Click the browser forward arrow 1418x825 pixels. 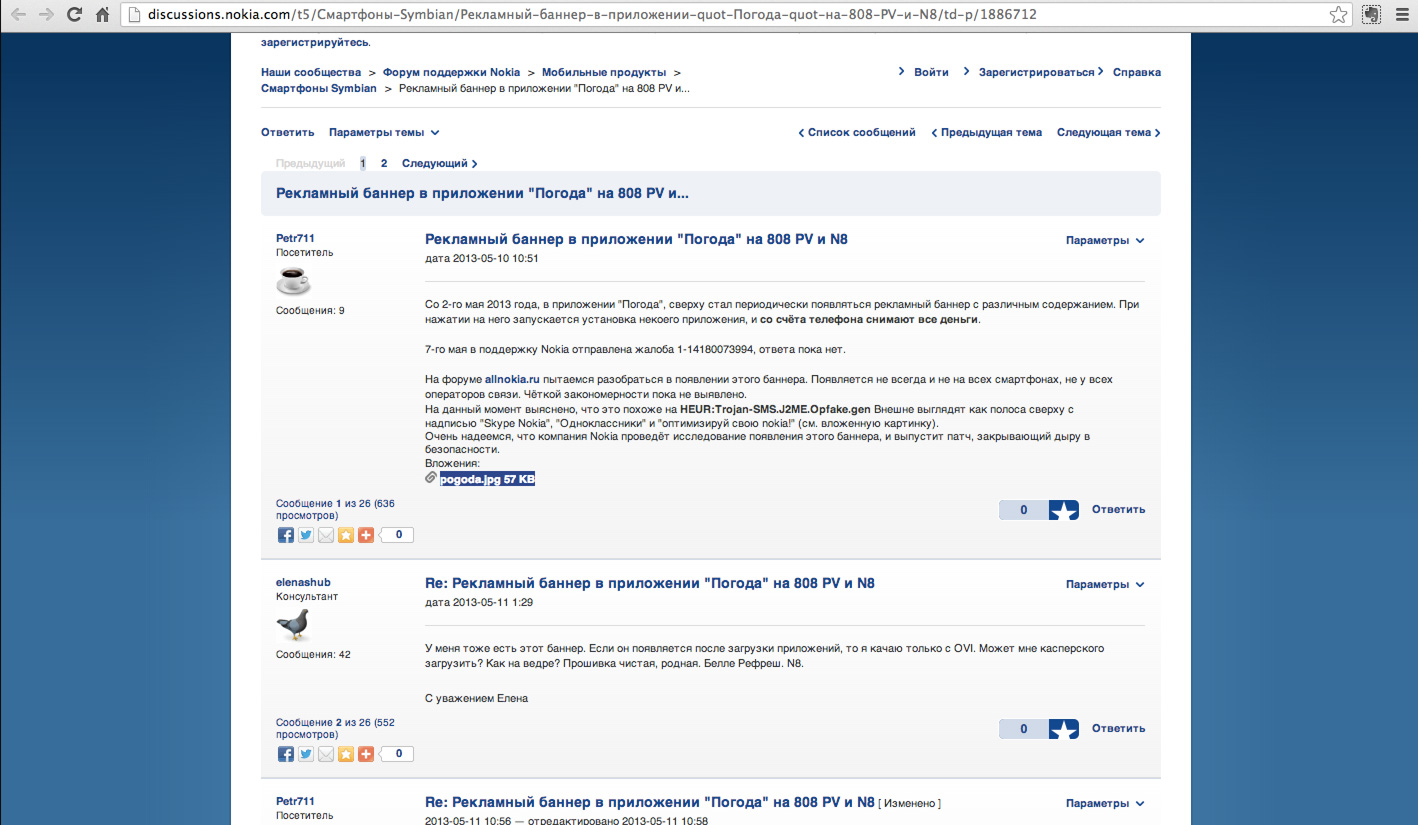point(46,15)
